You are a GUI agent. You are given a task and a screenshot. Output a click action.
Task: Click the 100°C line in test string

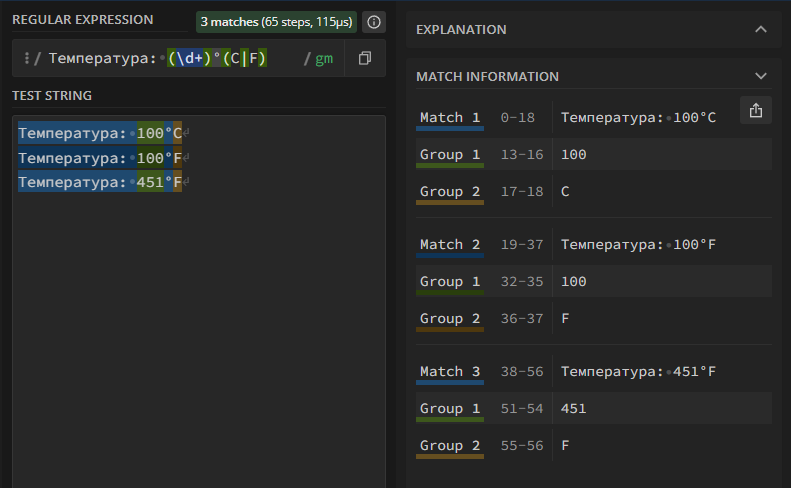pos(100,133)
